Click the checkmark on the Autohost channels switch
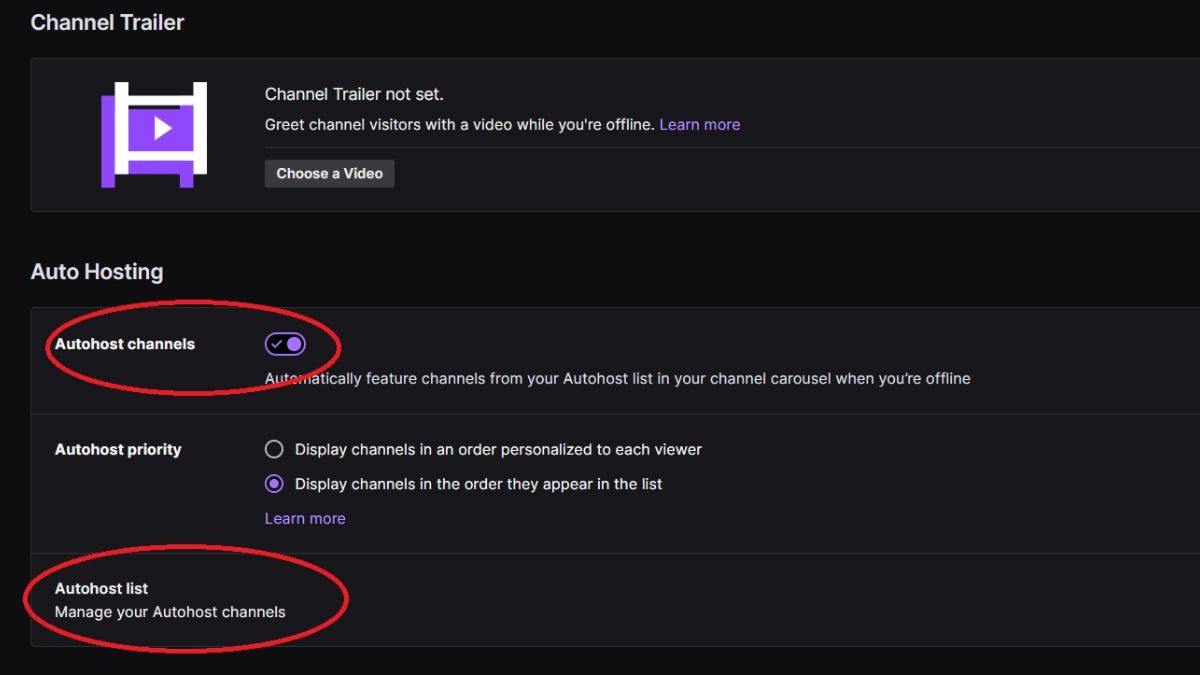1200x675 pixels. tap(277, 343)
